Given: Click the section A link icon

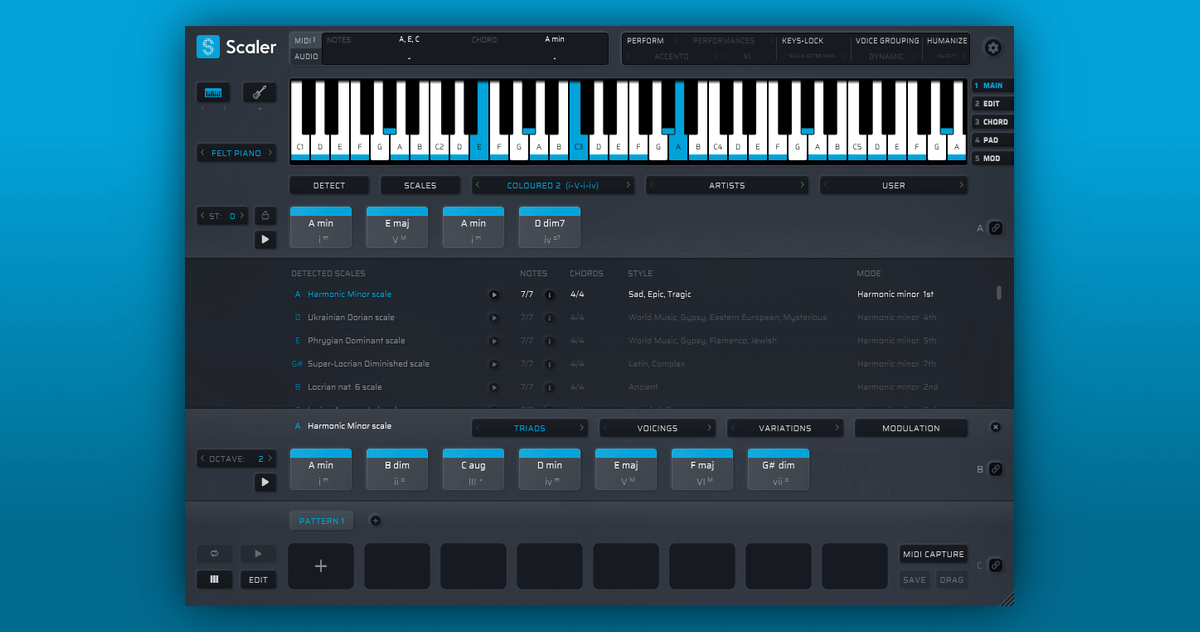Looking at the screenshot, I should [x=995, y=228].
